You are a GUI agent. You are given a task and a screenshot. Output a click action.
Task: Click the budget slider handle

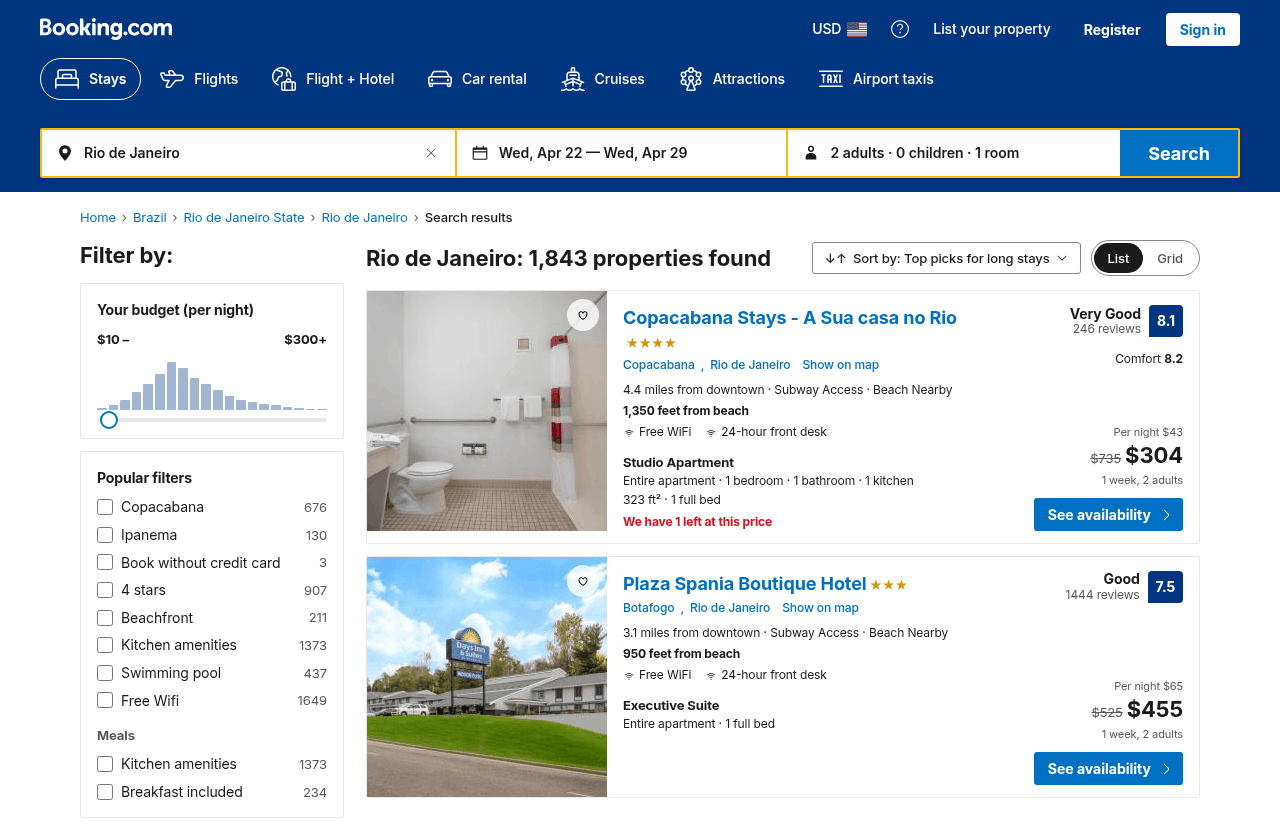(x=109, y=420)
